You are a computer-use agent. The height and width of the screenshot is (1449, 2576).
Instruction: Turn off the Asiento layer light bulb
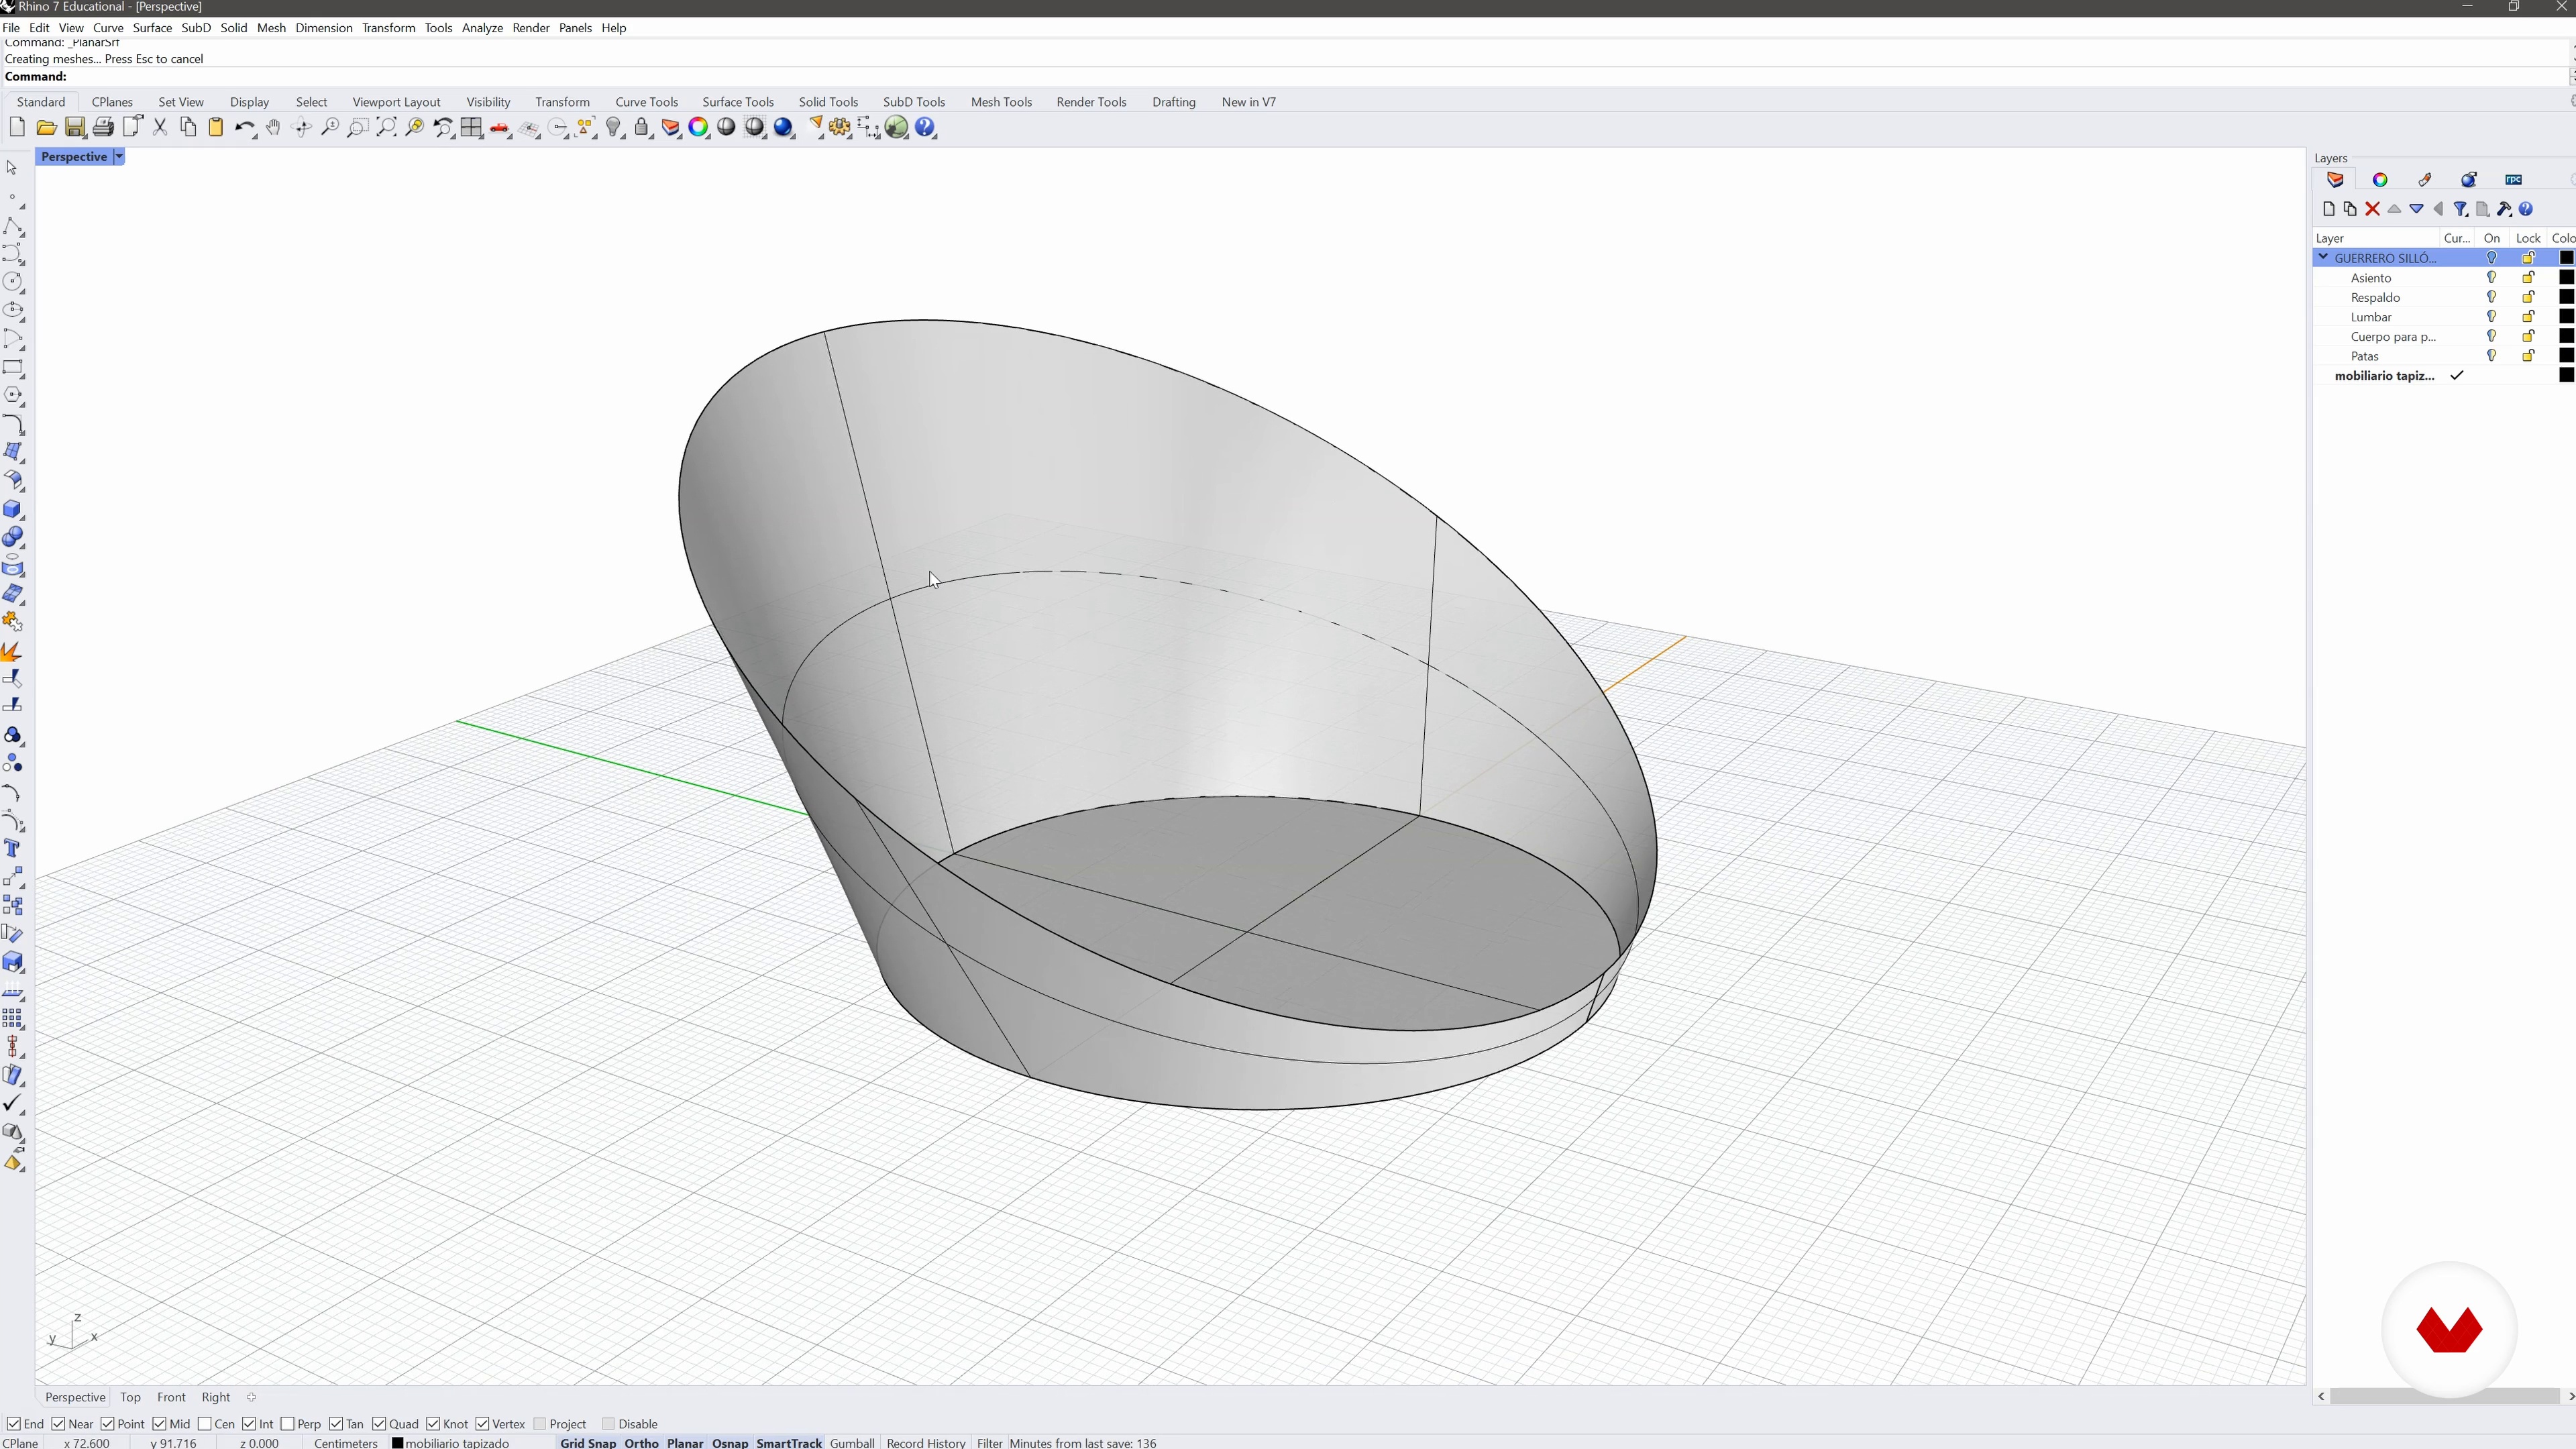click(2491, 278)
